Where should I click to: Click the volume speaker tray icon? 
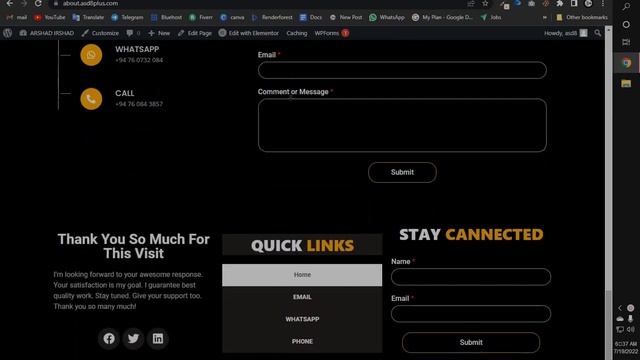631,329
